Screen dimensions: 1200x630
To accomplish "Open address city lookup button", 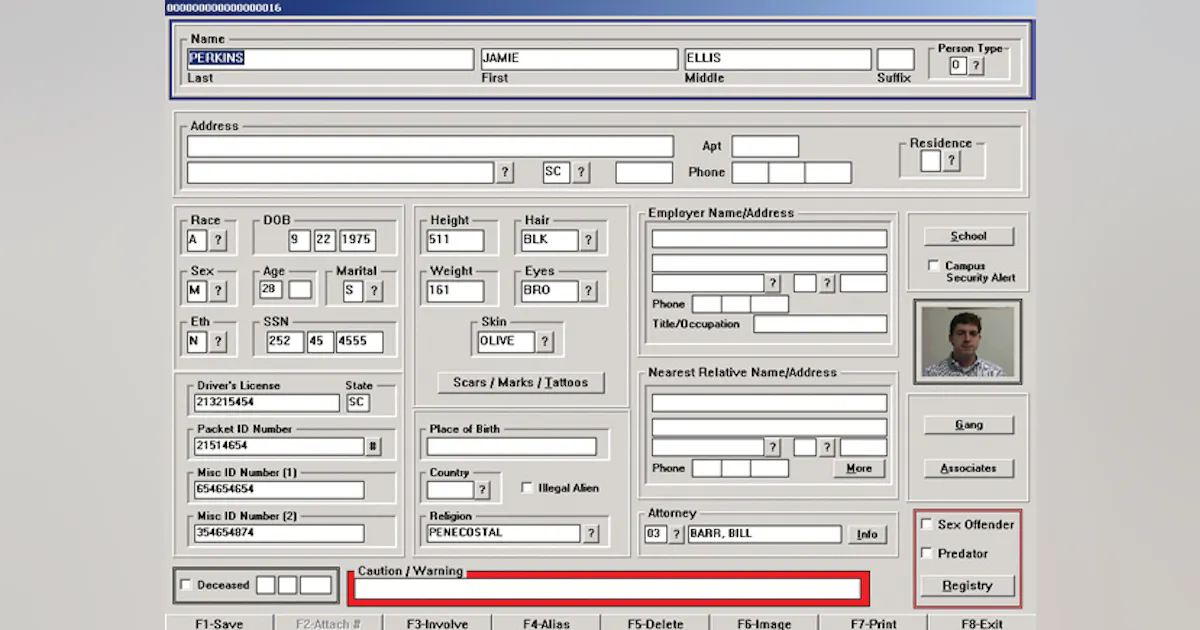I will tap(505, 172).
